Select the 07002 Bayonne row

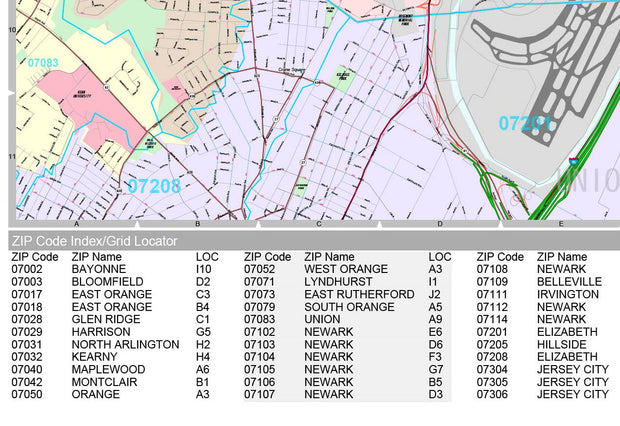[x=110, y=270]
